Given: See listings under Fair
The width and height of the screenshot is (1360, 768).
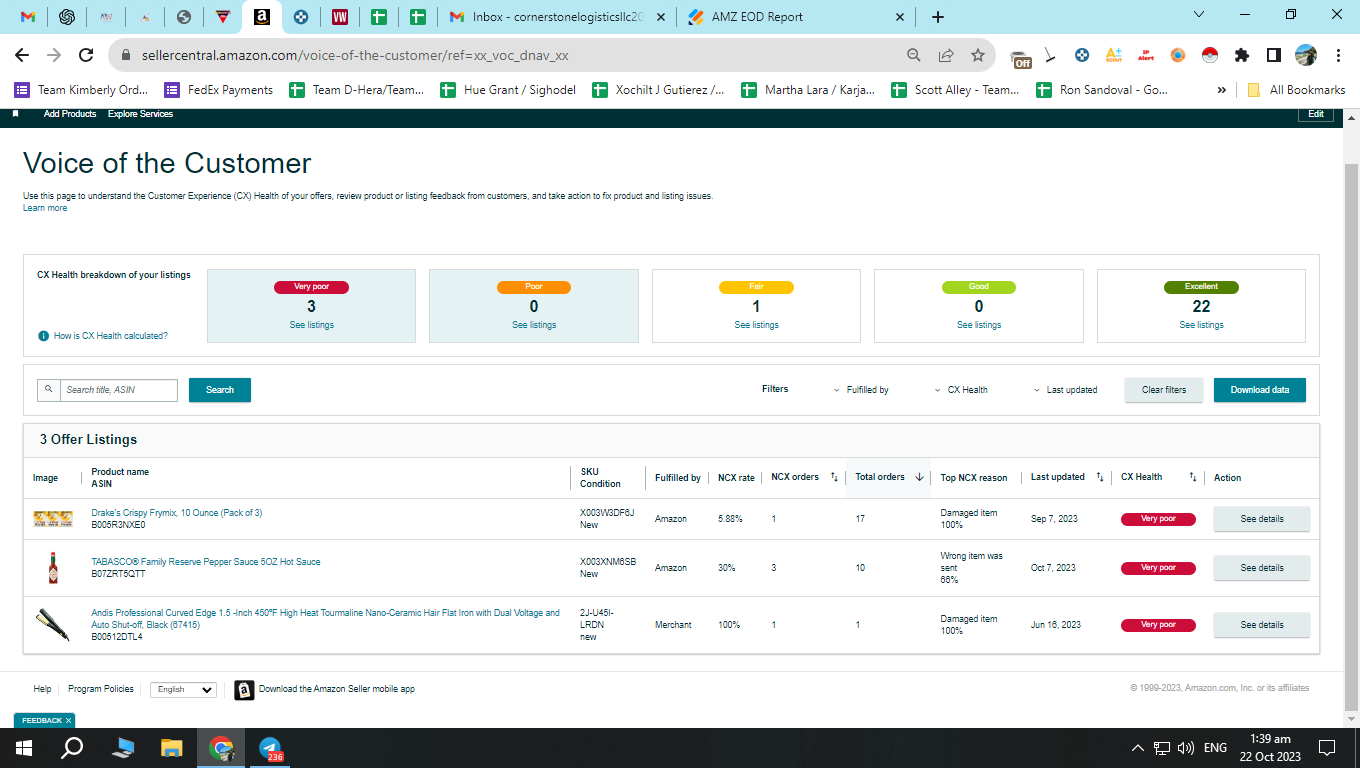Looking at the screenshot, I should click(x=756, y=325).
